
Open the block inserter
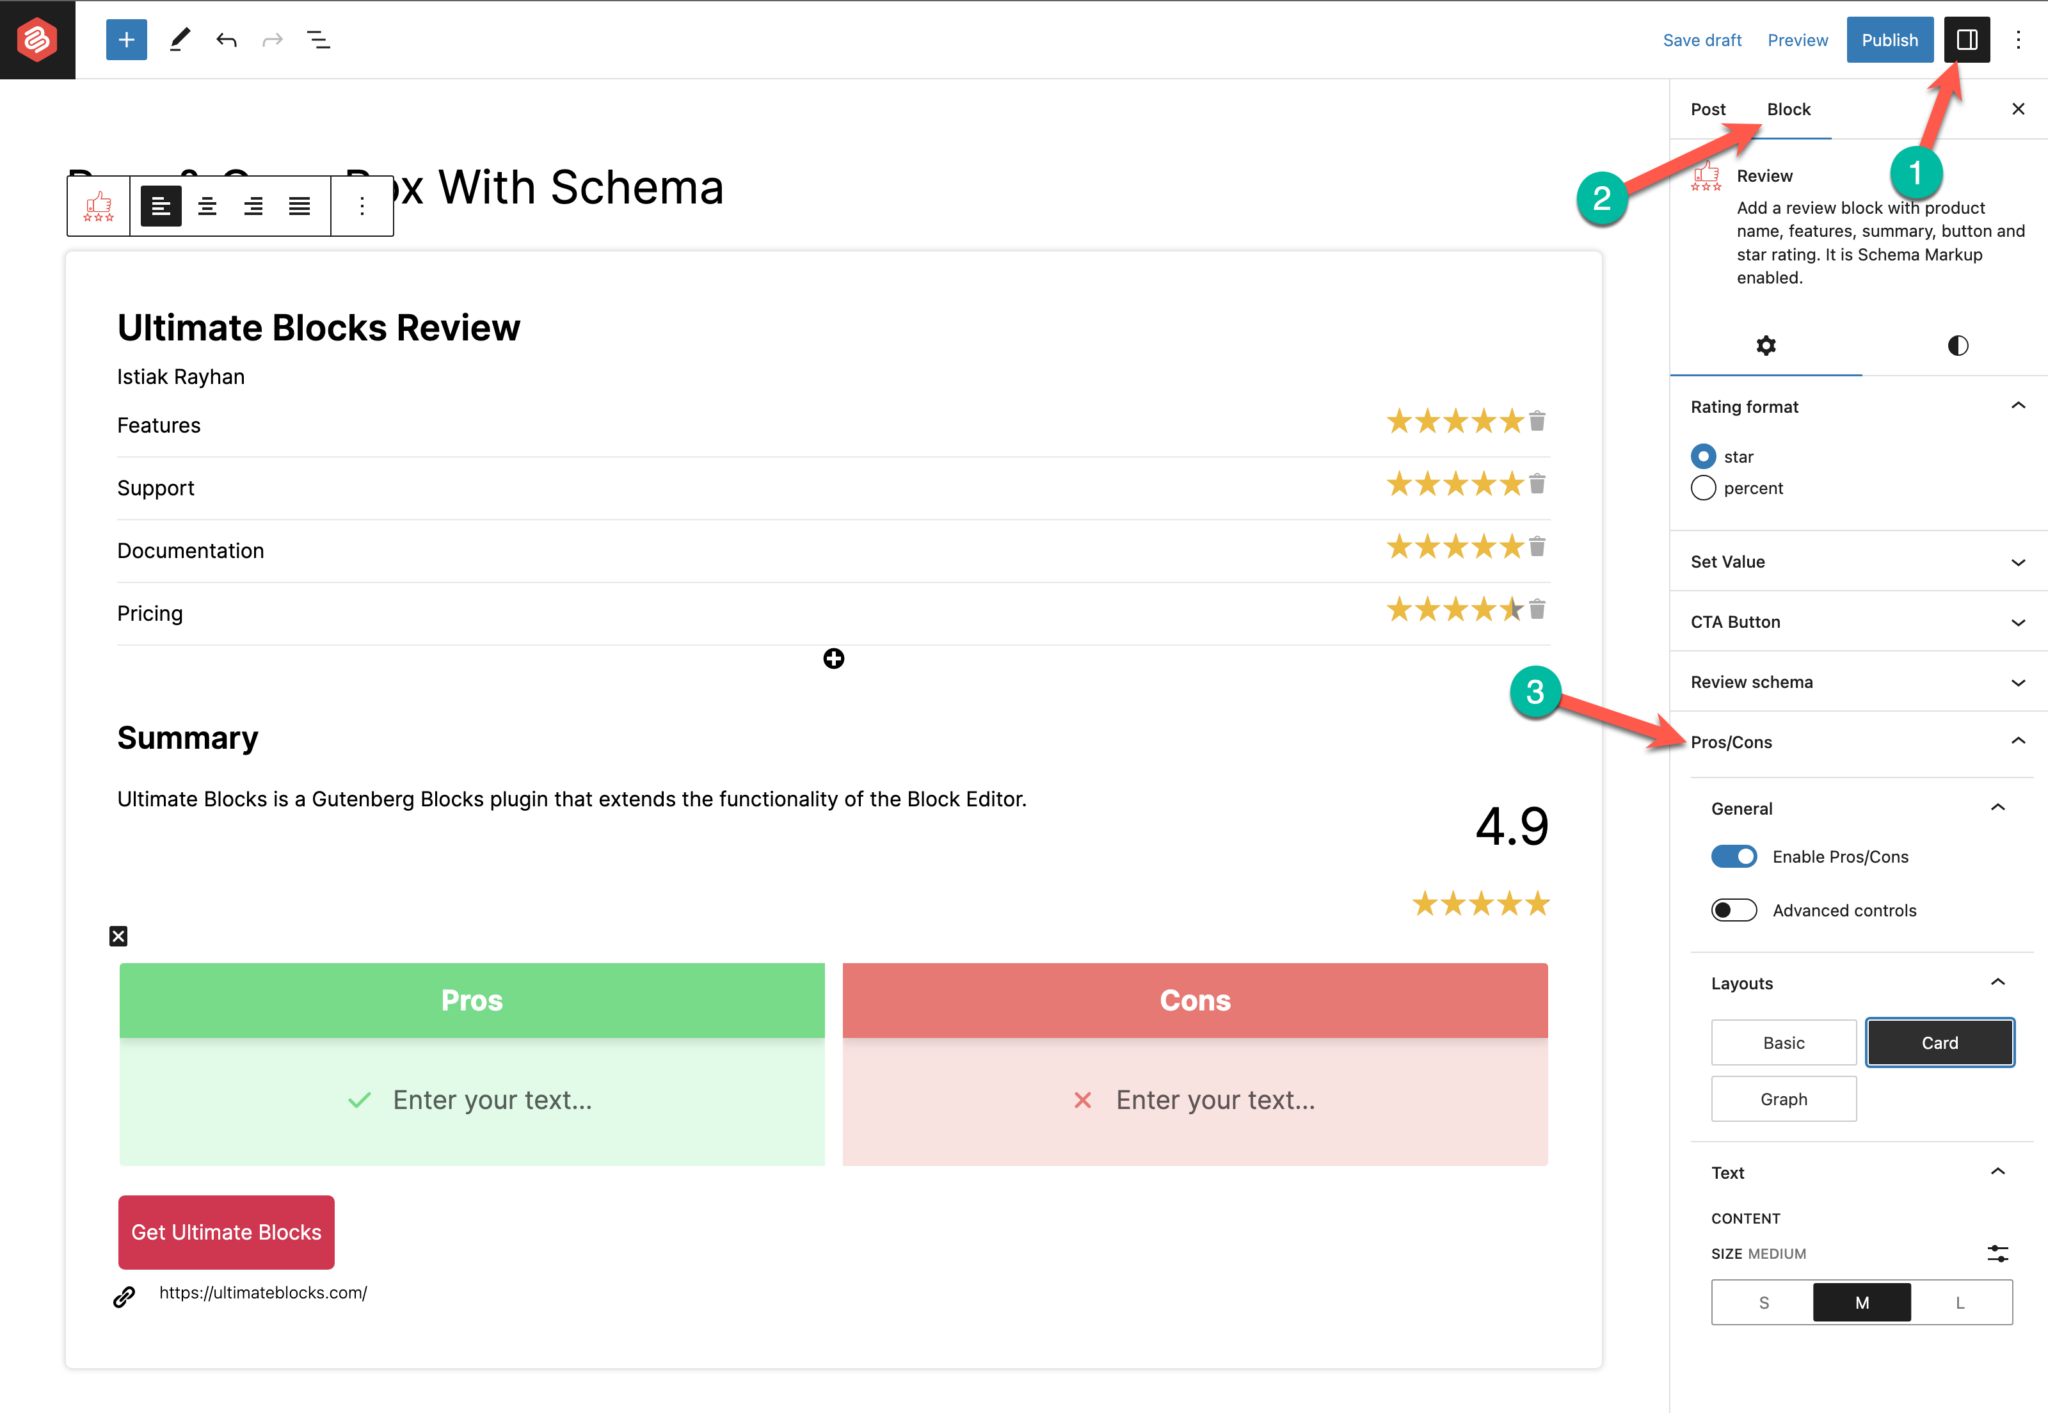(126, 40)
